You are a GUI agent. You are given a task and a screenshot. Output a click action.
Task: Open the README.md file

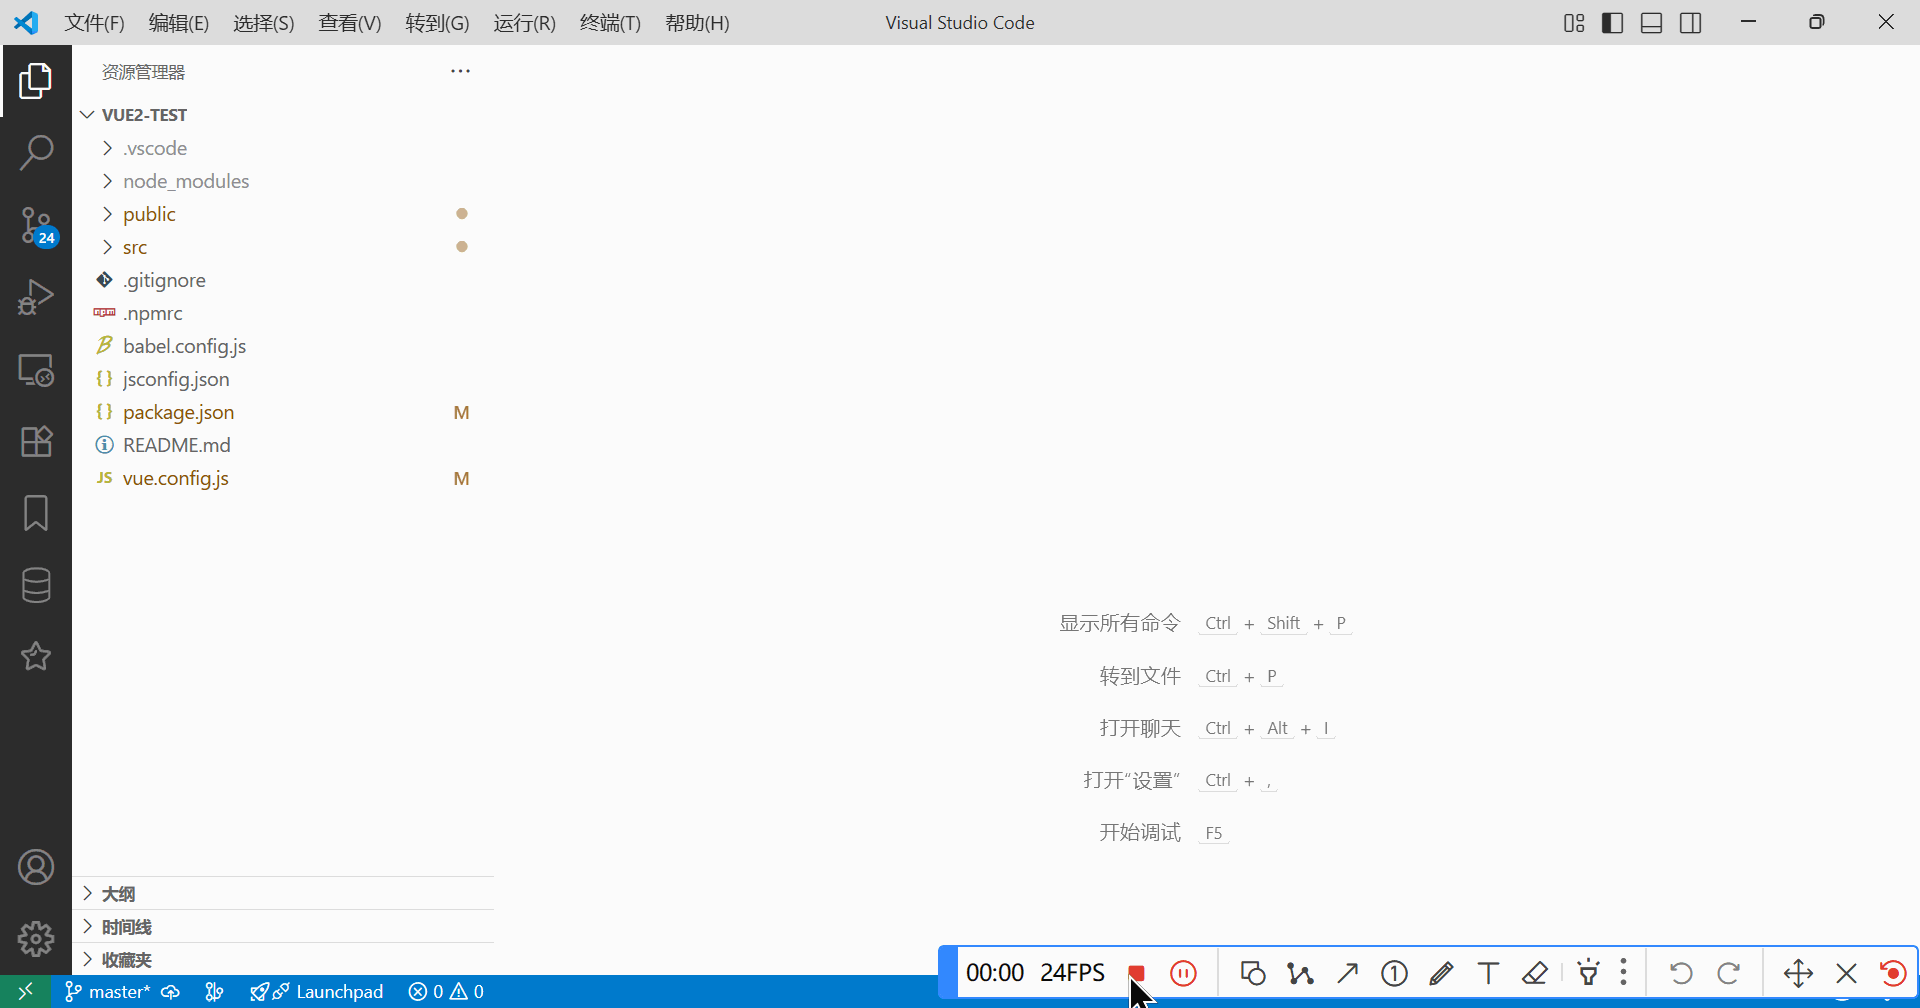click(x=283, y=445)
